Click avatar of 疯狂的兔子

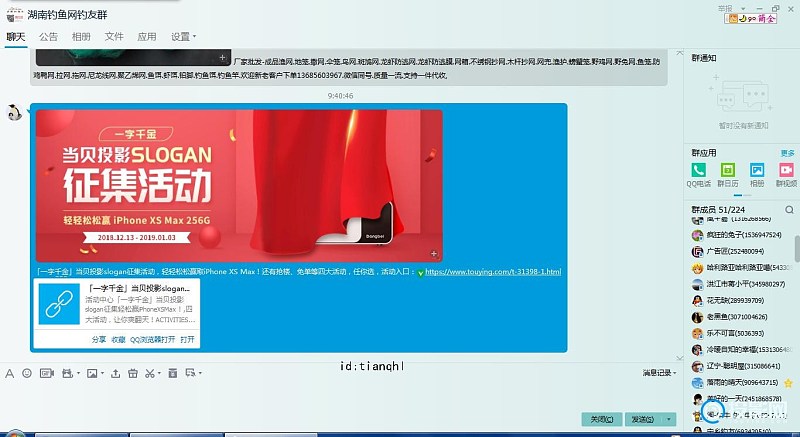(x=697, y=235)
